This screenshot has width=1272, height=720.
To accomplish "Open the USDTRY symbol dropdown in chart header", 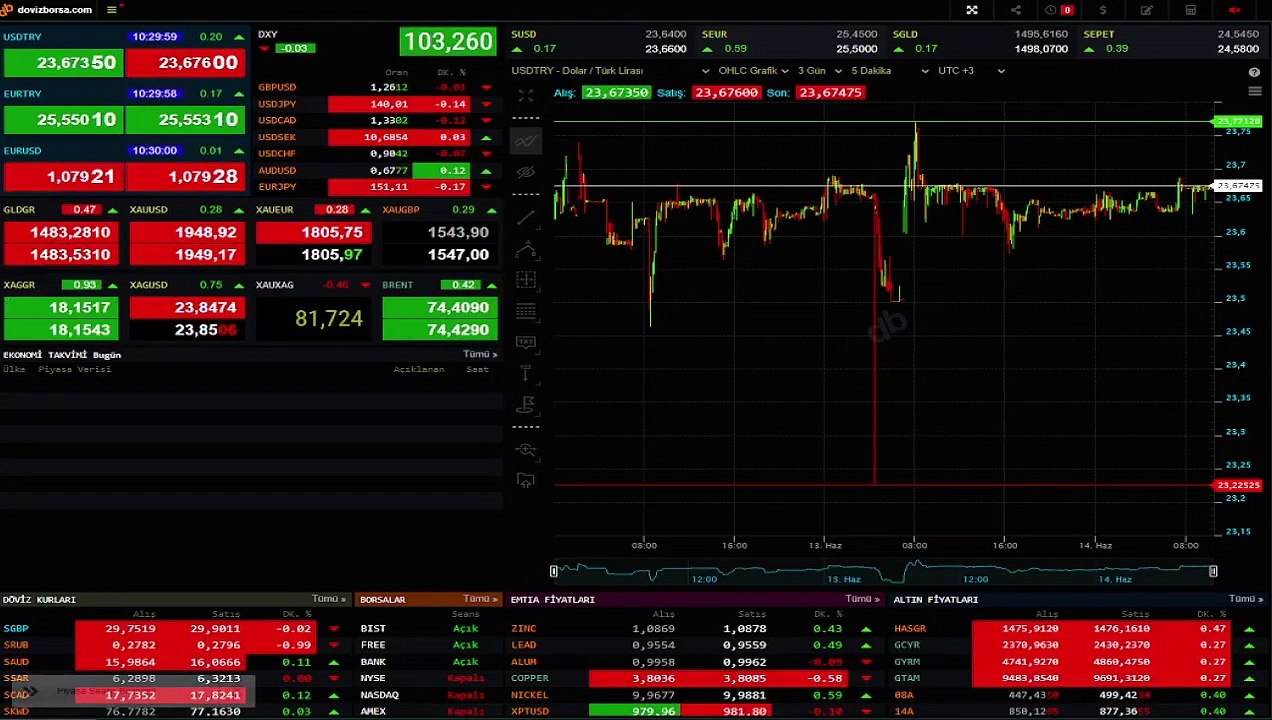I will coord(610,71).
